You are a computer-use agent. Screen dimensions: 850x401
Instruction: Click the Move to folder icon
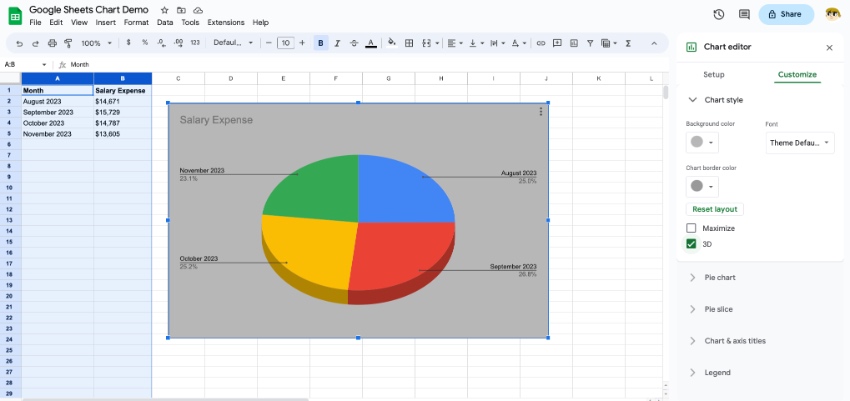(x=181, y=10)
